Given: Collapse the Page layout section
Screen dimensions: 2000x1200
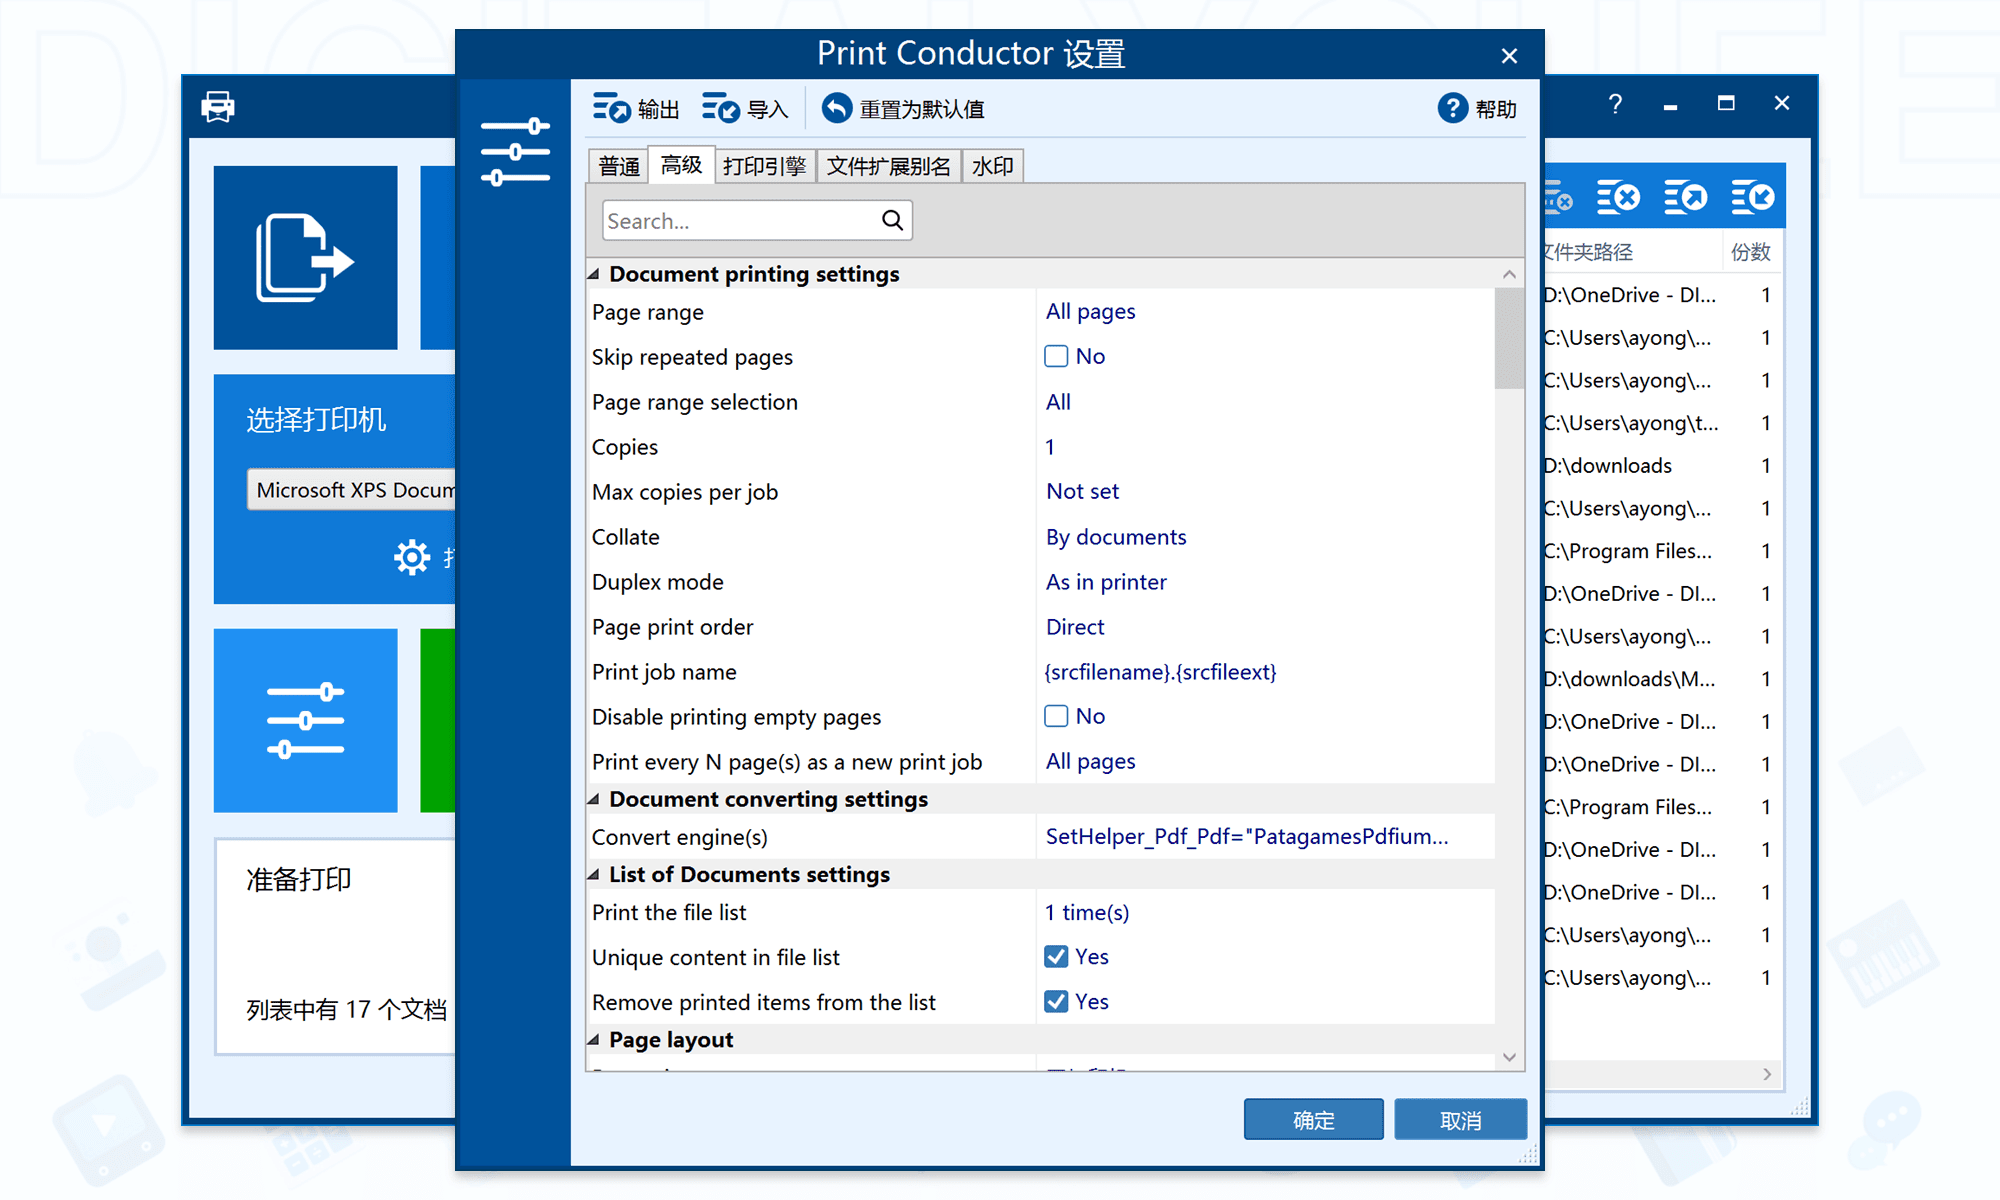Looking at the screenshot, I should (x=594, y=1040).
